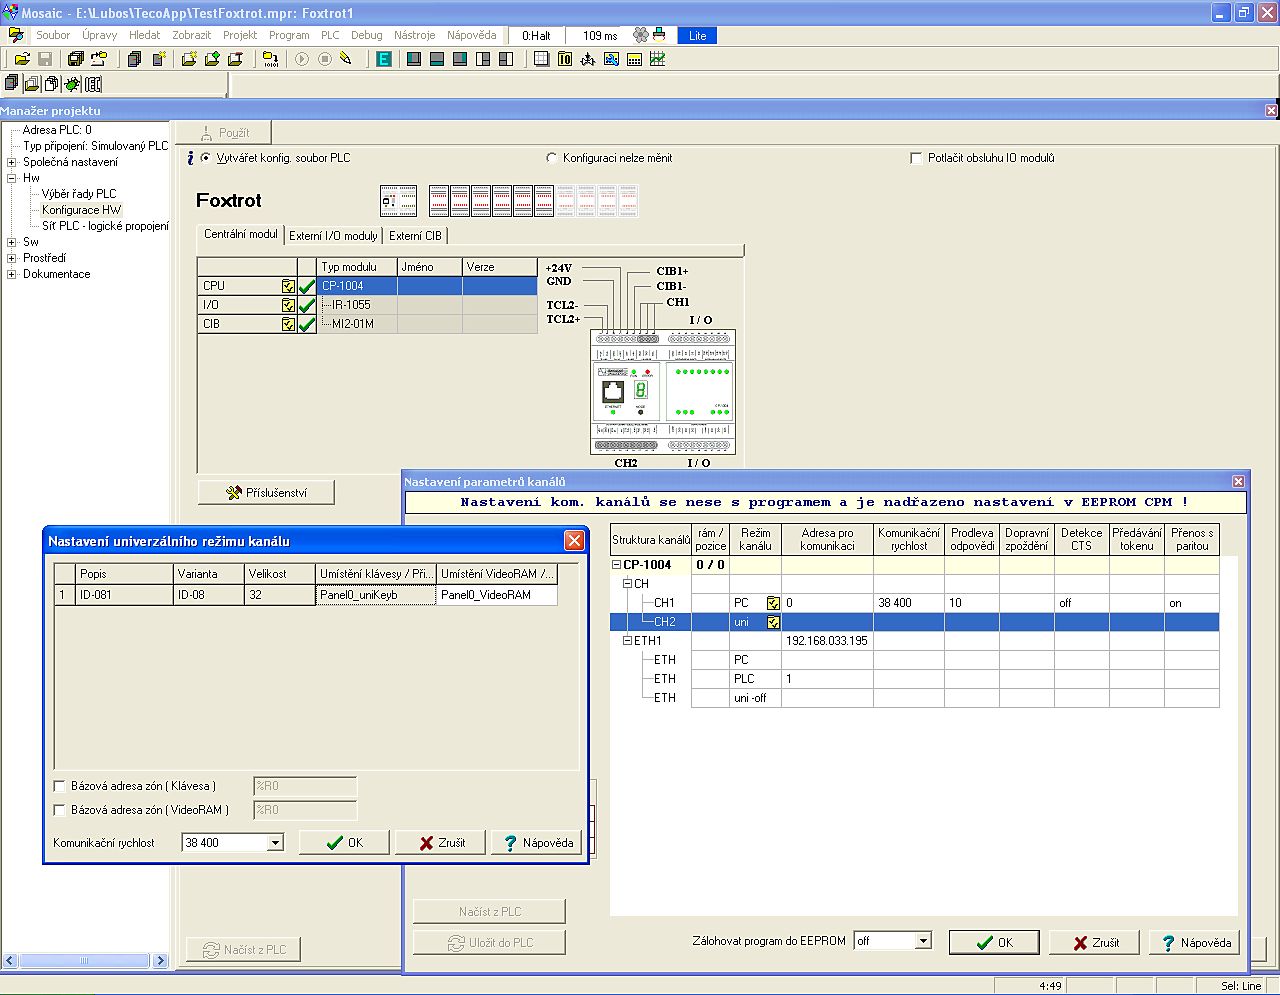Open Zálohovat program do EEPROM dropdown
The width and height of the screenshot is (1280, 995).
(x=923, y=941)
